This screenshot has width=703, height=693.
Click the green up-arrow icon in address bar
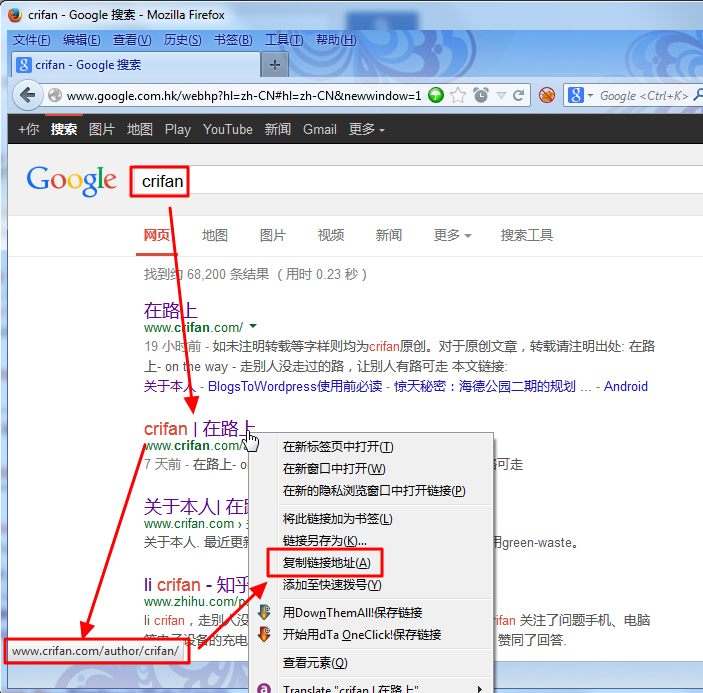point(435,95)
